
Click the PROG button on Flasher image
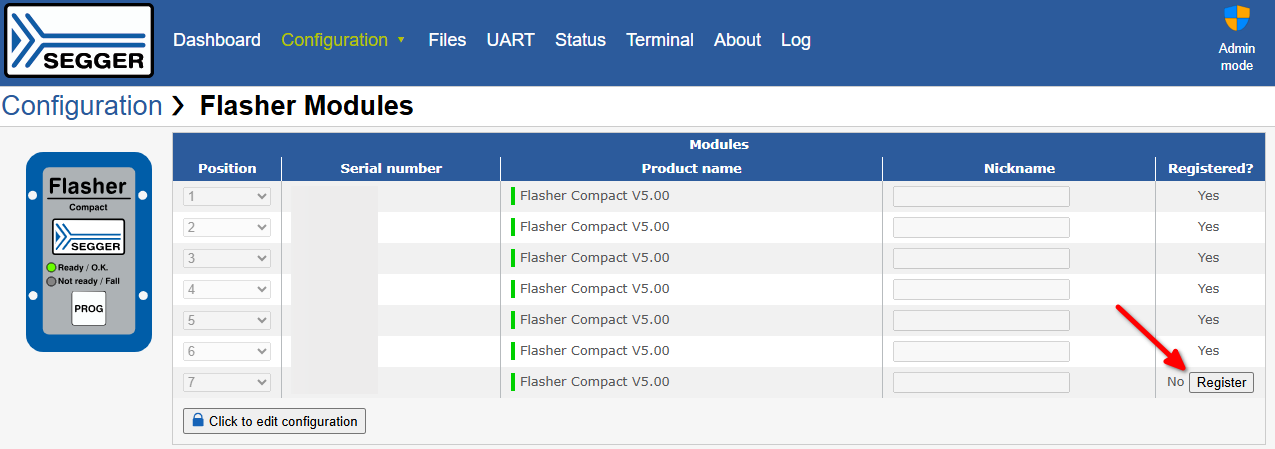pyautogui.click(x=88, y=308)
